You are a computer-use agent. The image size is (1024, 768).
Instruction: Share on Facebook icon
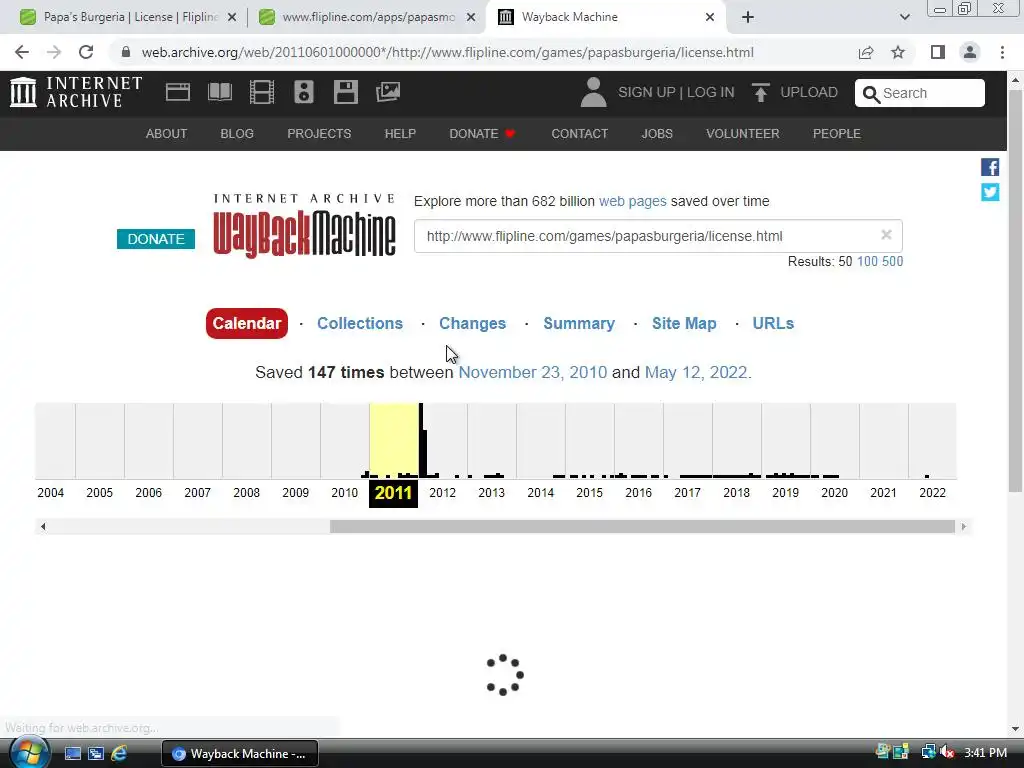click(990, 167)
